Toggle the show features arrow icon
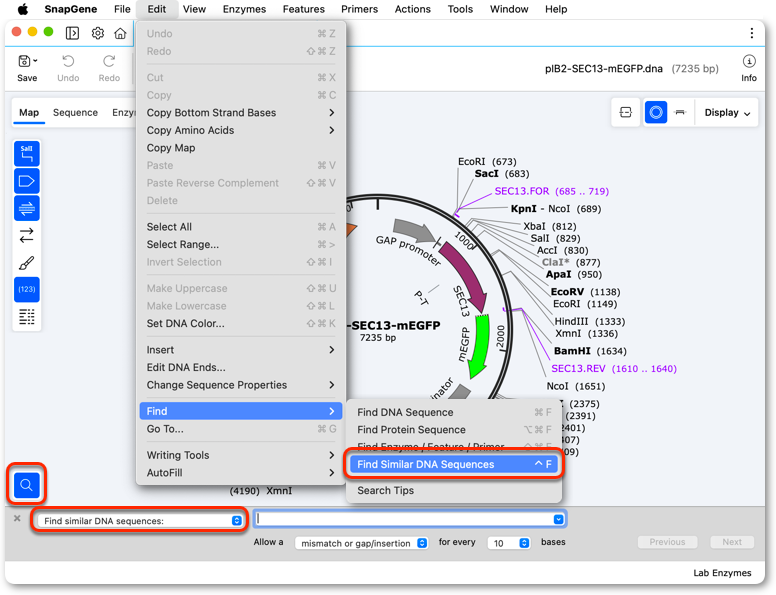The width and height of the screenshot is (776, 595). [x=27, y=181]
